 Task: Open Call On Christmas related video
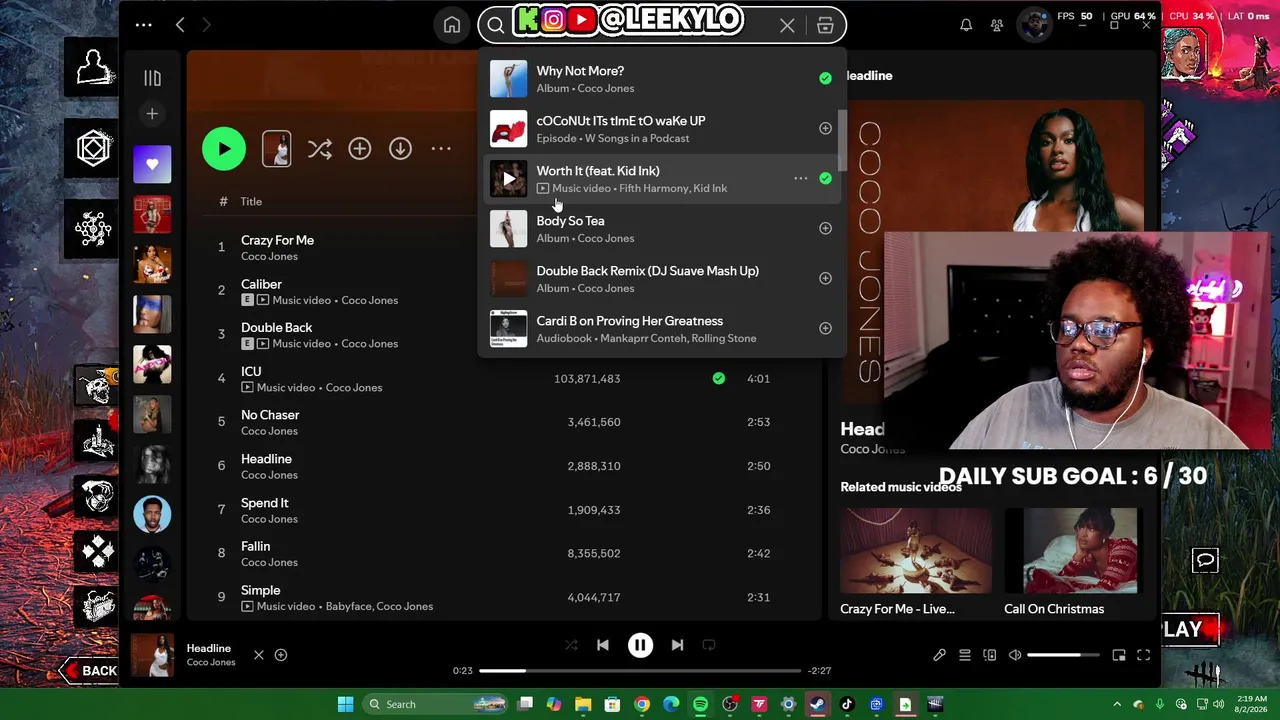[x=1071, y=562]
